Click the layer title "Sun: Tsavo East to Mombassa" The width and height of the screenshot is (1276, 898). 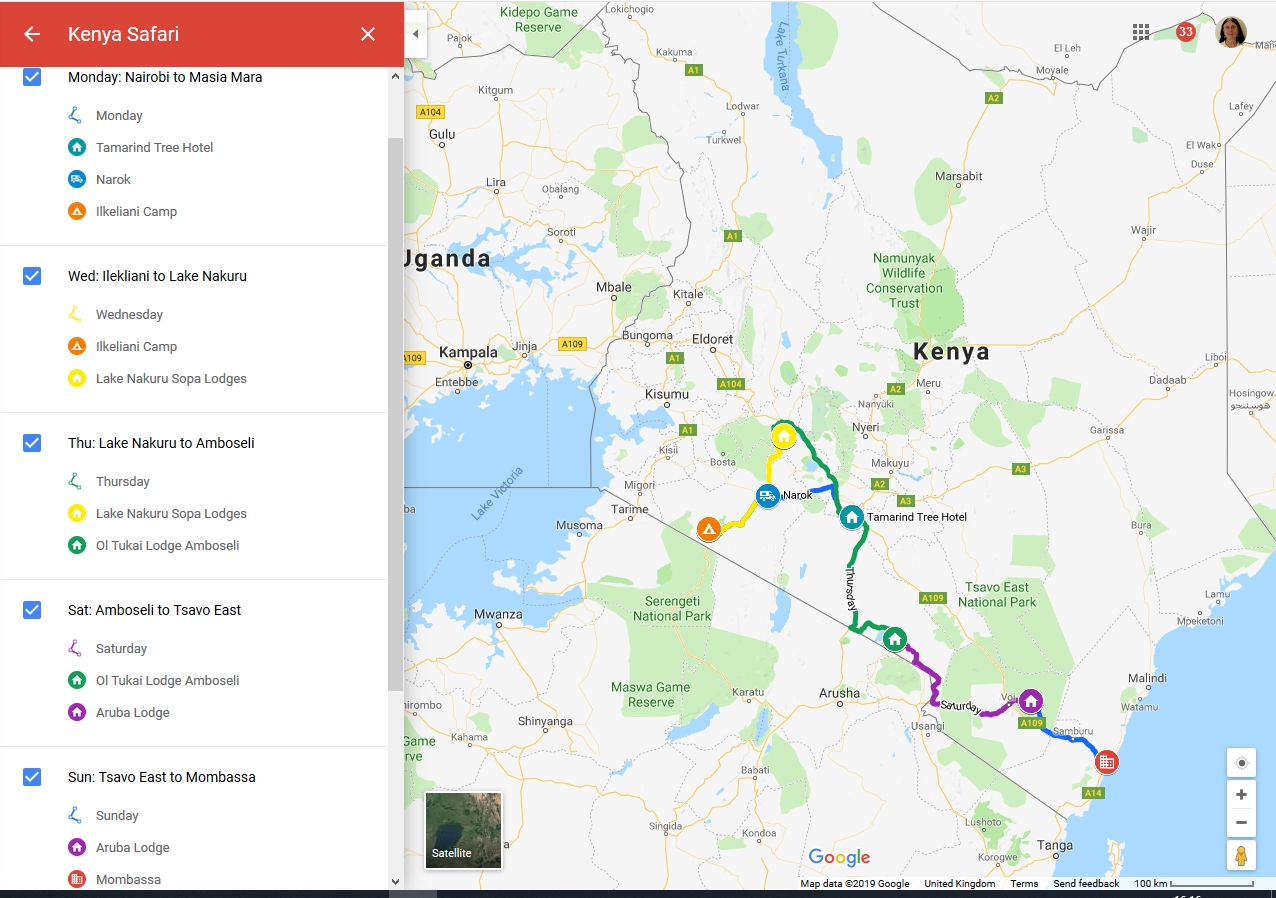[x=162, y=777]
